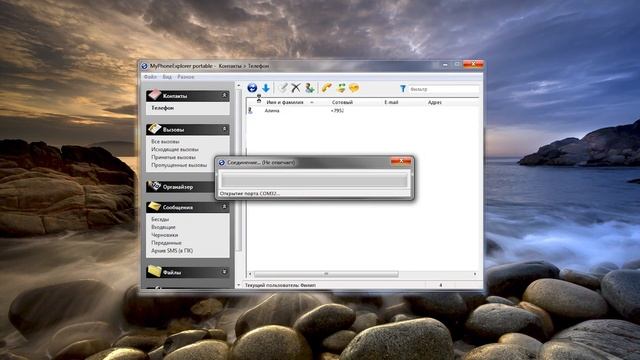This screenshot has width=640, height=360.
Task: Open Переданные messages folder
Action: (x=166, y=243)
